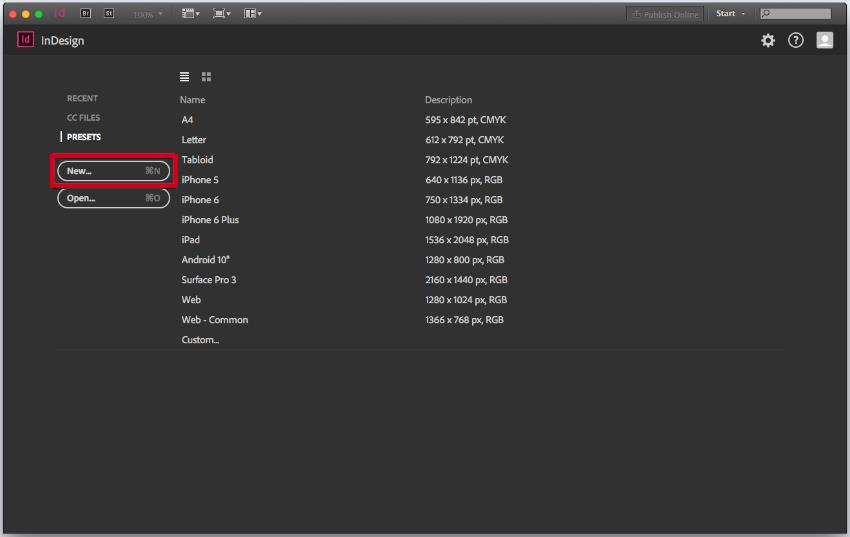Image resolution: width=850 pixels, height=537 pixels.
Task: Click the New... button
Action: coord(113,171)
